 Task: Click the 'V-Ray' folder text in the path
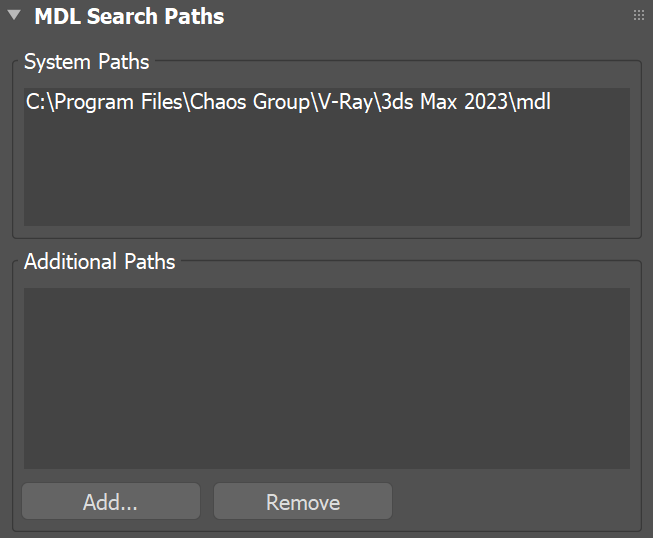[334, 102]
